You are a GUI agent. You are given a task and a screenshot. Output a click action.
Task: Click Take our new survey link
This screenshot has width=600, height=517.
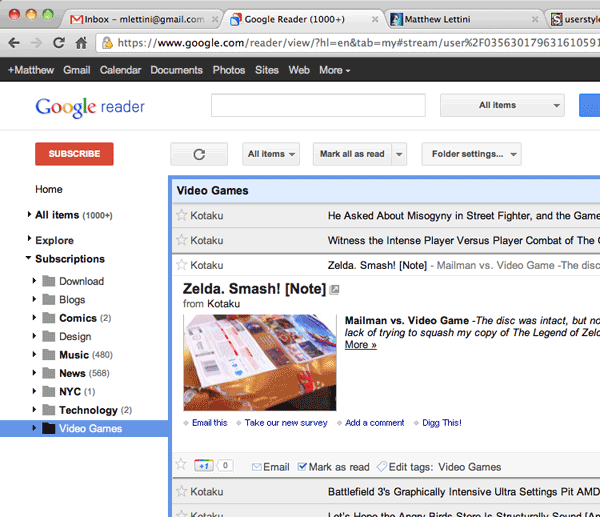[x=286, y=423]
